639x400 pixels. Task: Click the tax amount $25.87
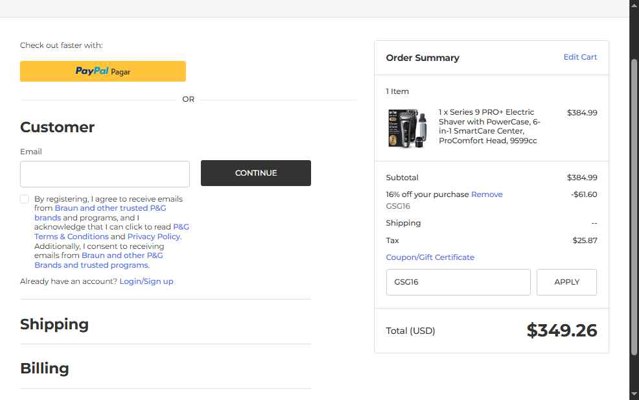[585, 240]
